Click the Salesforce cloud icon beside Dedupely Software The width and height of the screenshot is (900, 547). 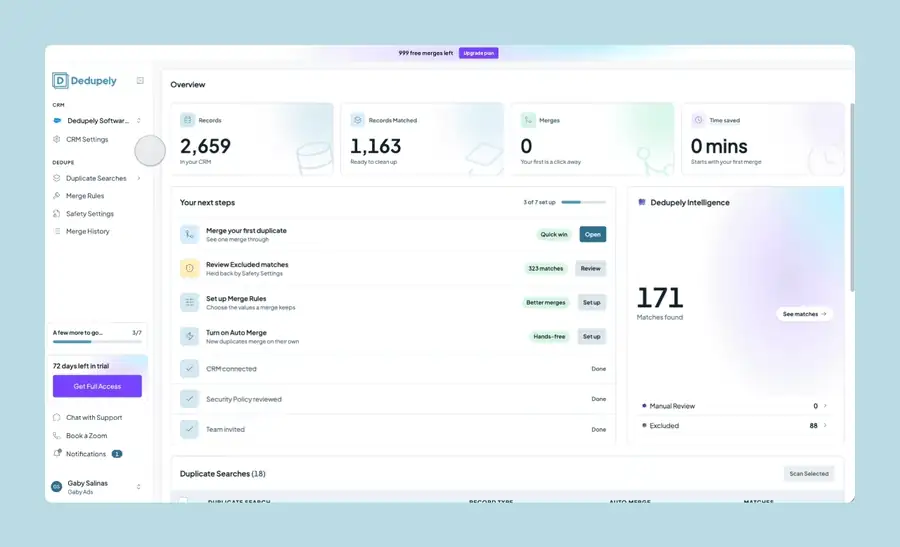(57, 121)
